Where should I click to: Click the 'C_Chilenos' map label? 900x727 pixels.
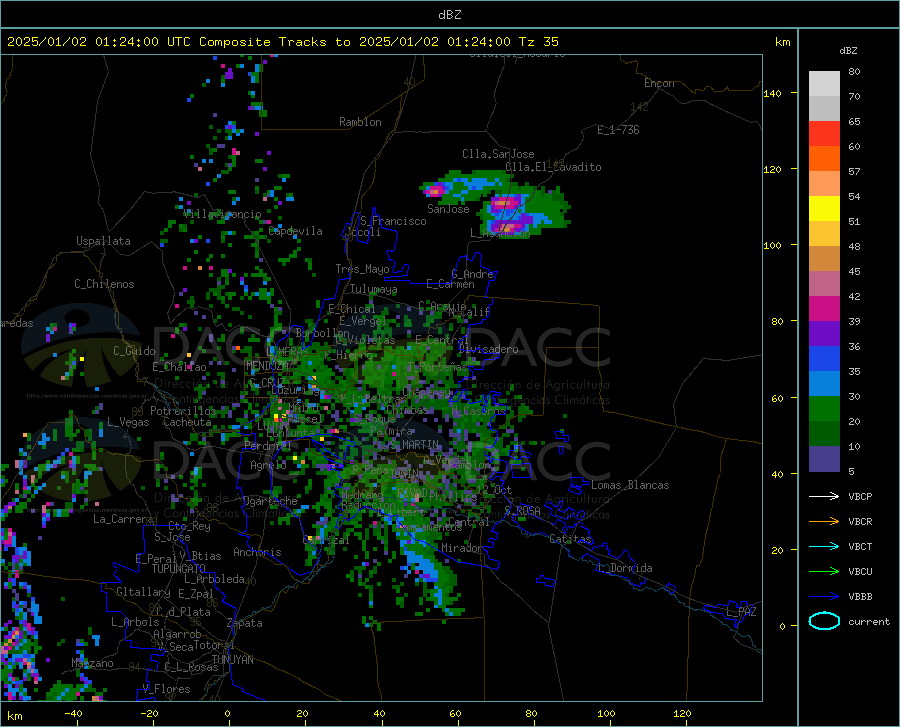pos(104,284)
